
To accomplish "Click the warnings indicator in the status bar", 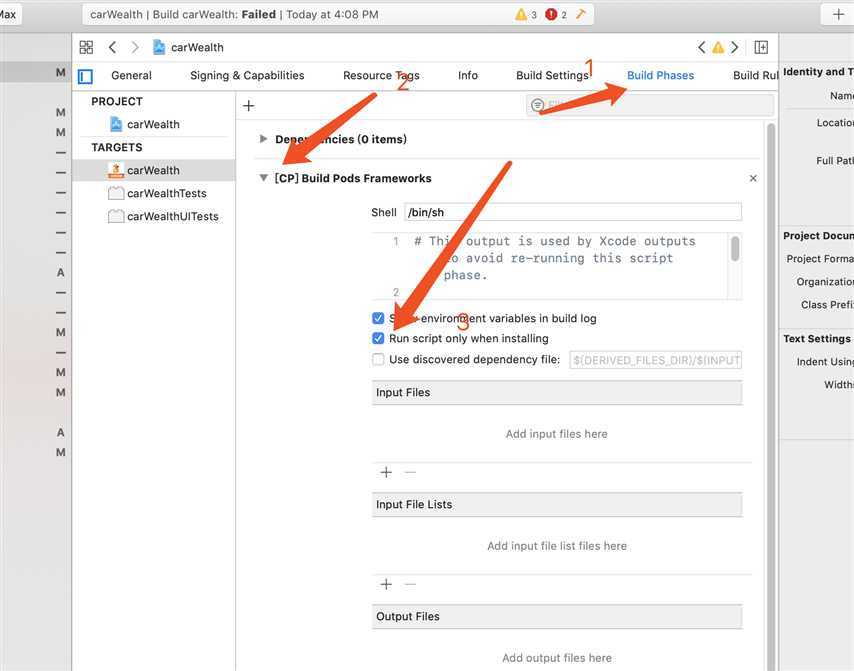I will [526, 14].
